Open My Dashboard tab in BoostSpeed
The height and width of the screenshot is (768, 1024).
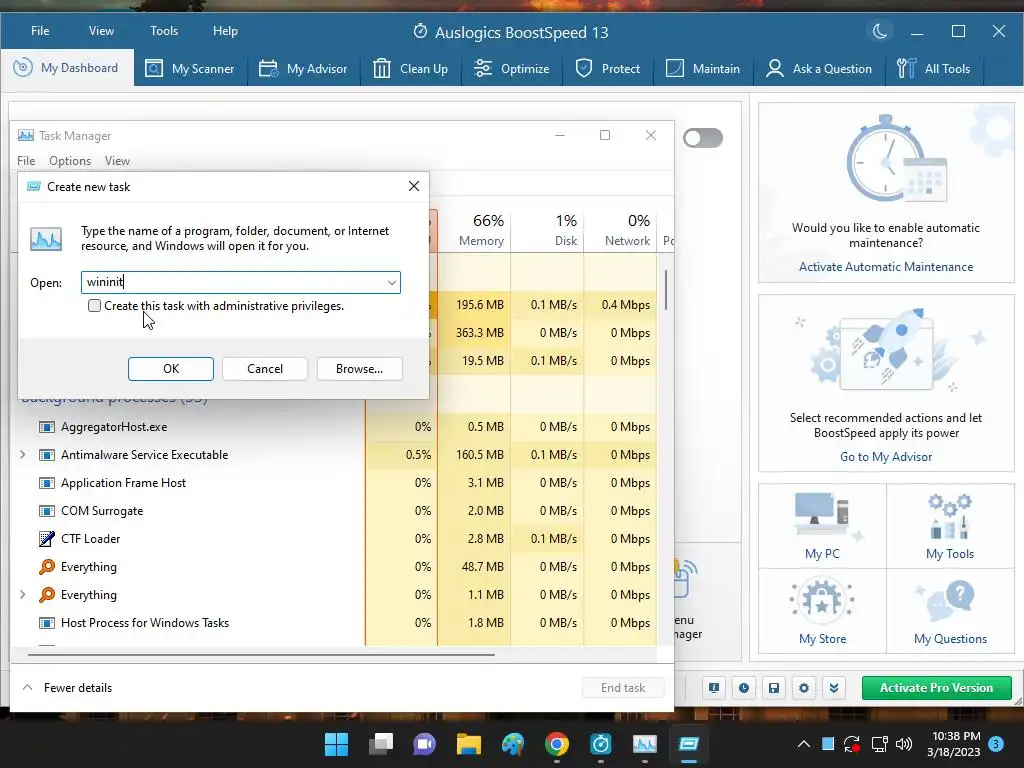point(67,68)
